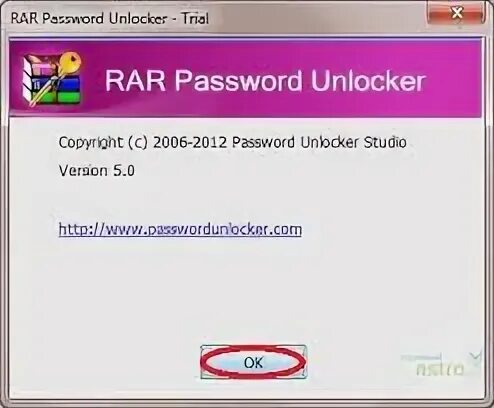Click the red oval highlight around OK
The width and height of the screenshot is (494, 408).
(253, 362)
